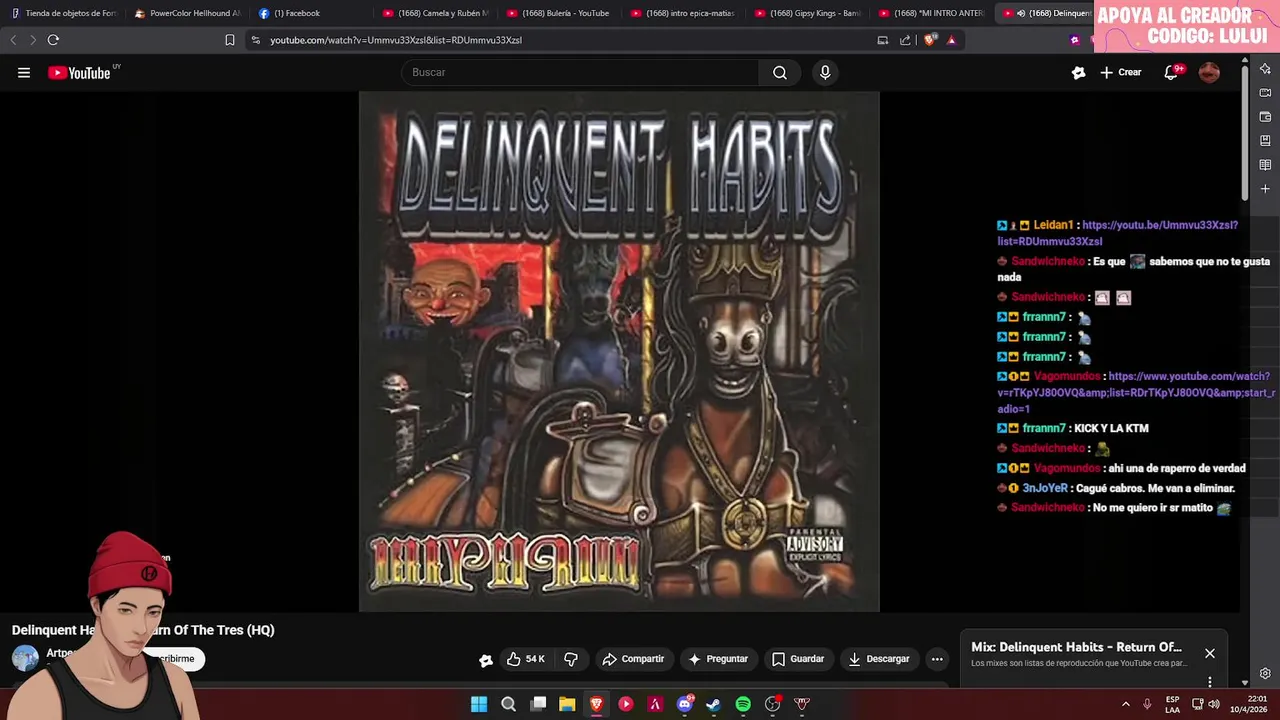
Task: Click the Descargar download button
Action: (879, 659)
